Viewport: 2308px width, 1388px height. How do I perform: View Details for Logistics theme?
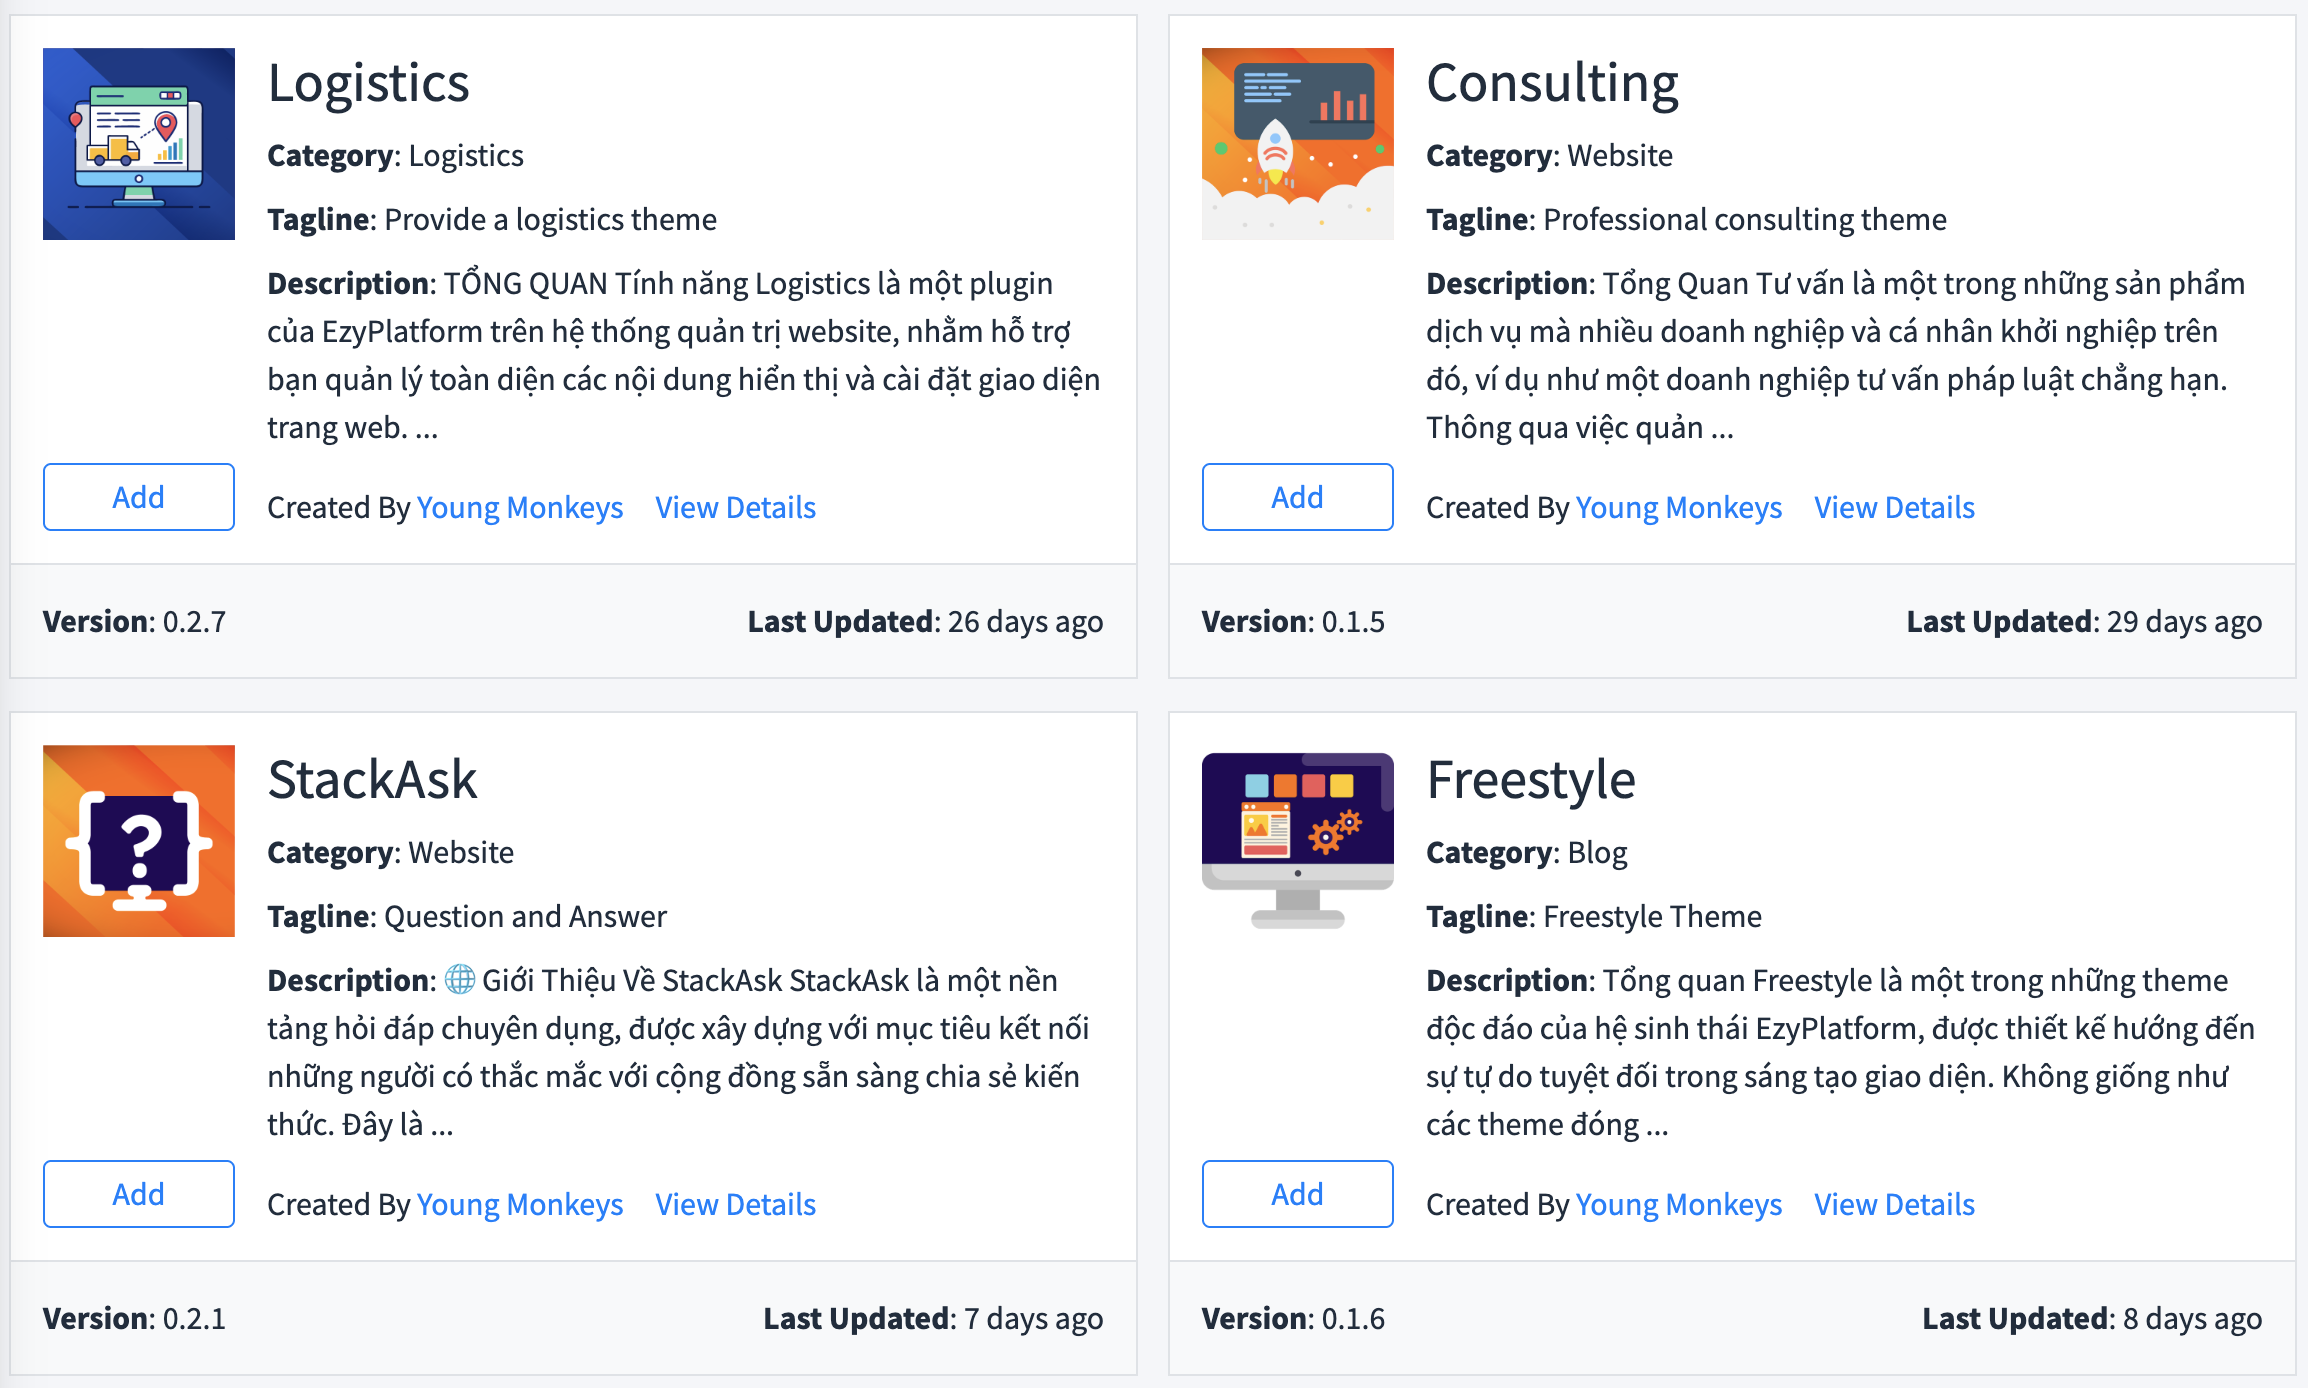coord(735,508)
